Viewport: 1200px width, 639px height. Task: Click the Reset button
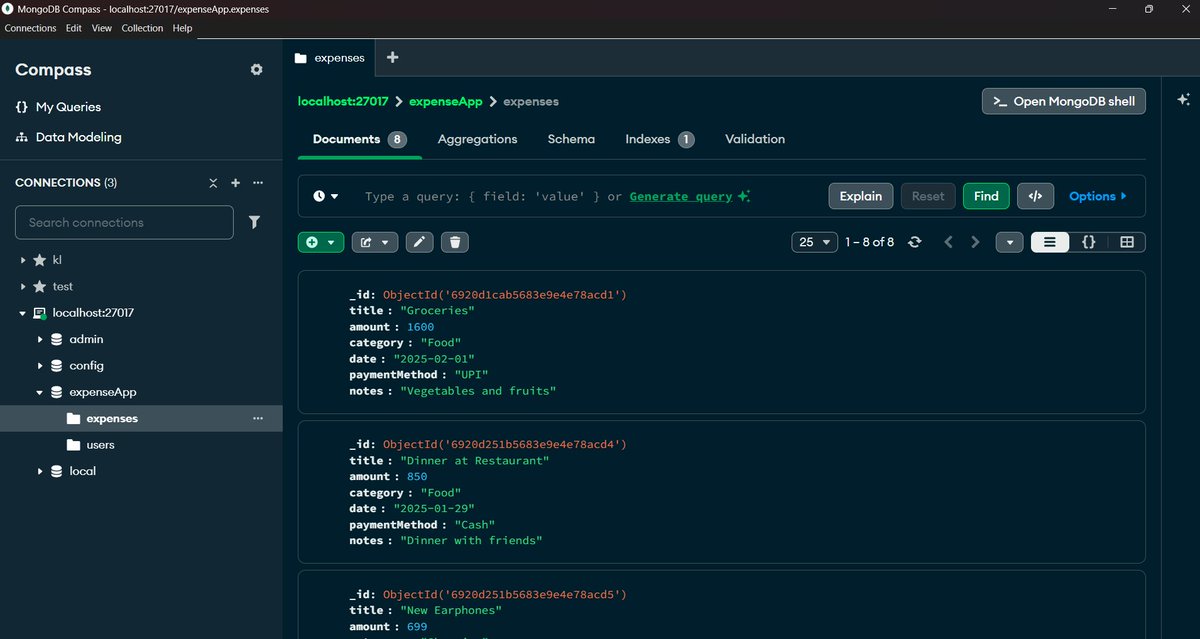click(928, 196)
